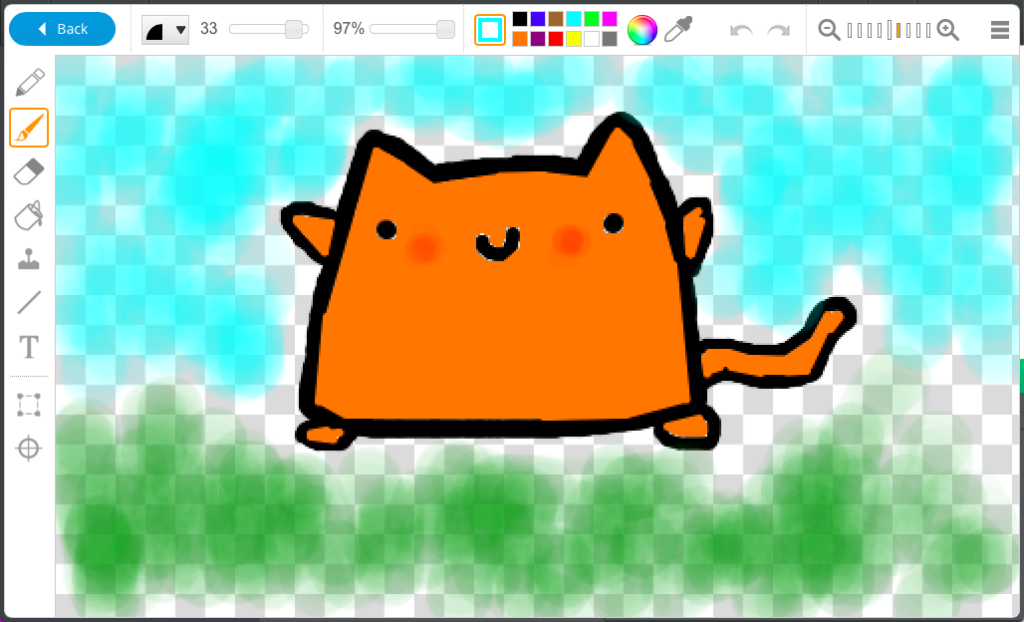Screen dimensions: 1024x622
Task: Redo the last action
Action: click(778, 30)
